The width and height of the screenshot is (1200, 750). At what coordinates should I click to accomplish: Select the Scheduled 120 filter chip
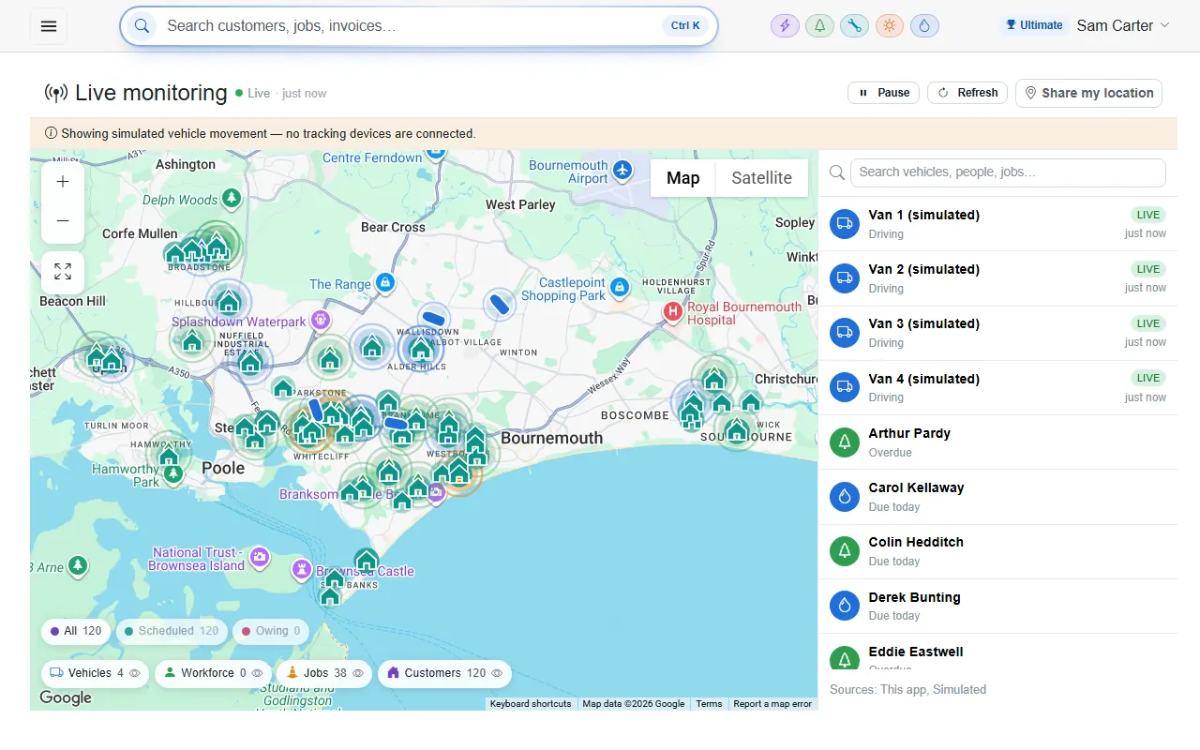[x=171, y=631]
